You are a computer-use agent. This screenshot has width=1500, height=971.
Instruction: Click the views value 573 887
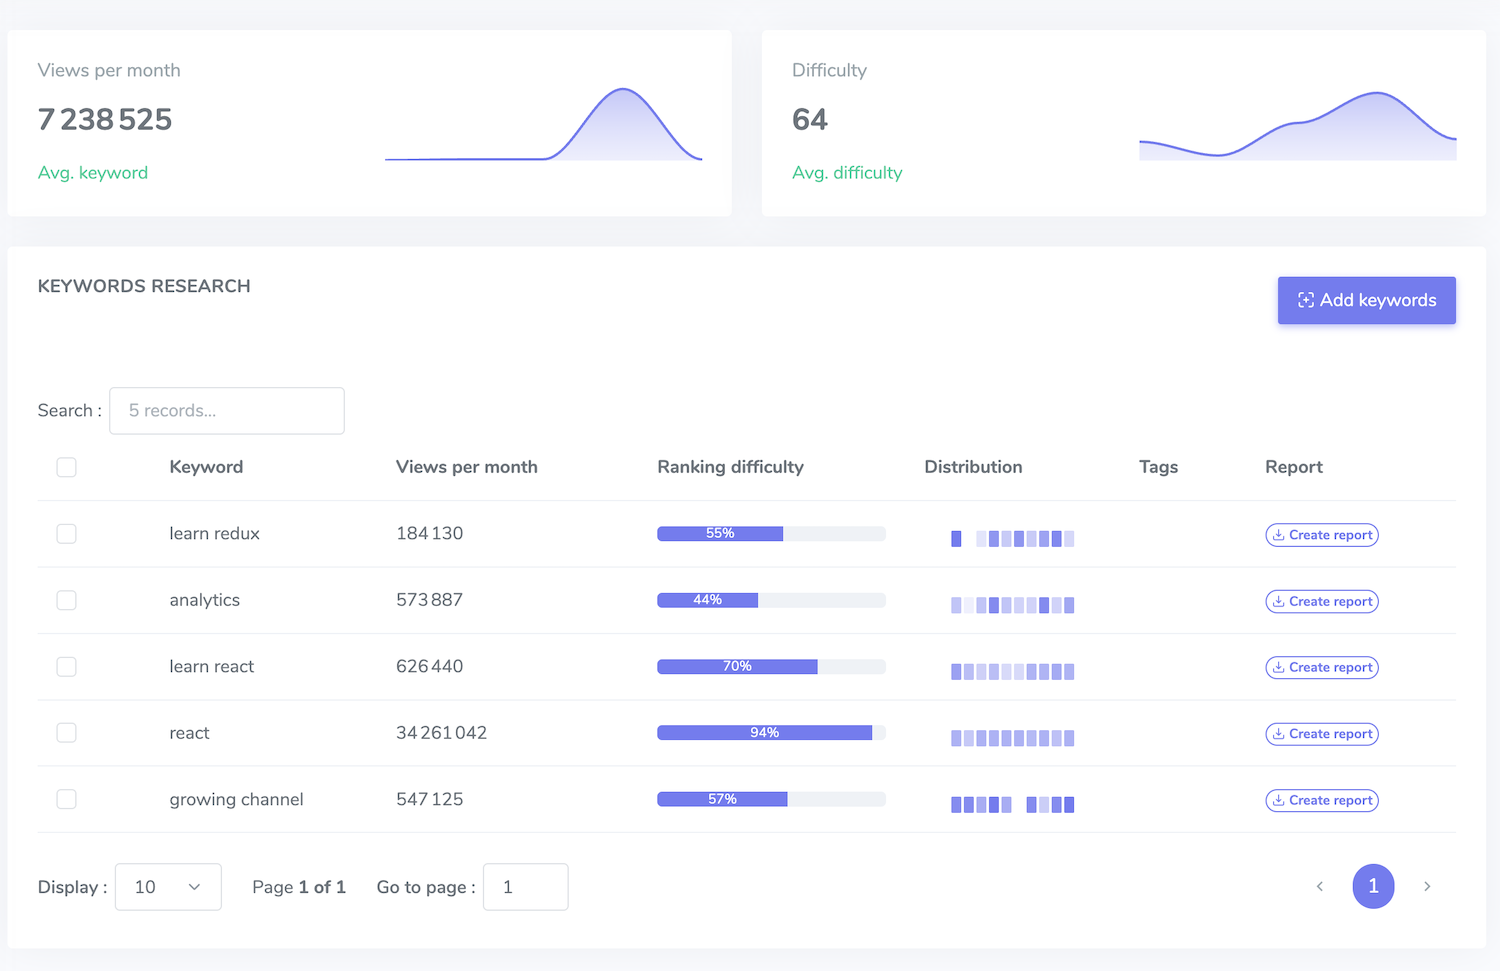(x=429, y=600)
